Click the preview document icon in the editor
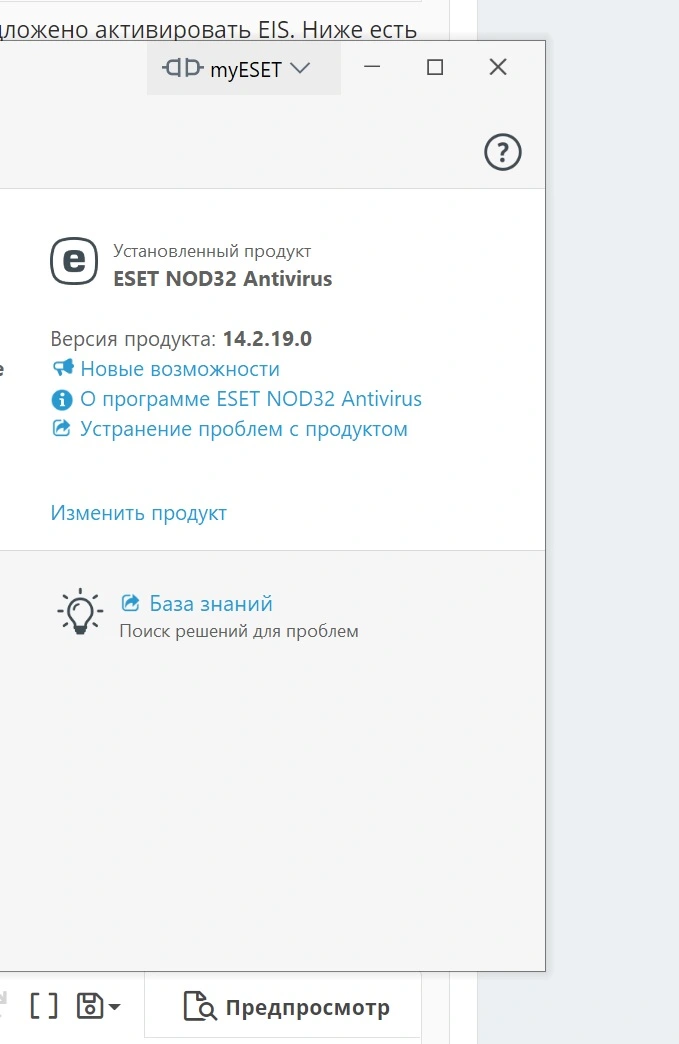679x1044 pixels. pyautogui.click(x=200, y=1006)
